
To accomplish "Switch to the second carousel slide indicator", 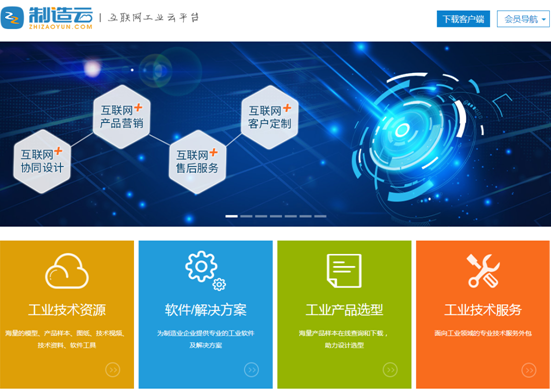I will pos(246,216).
